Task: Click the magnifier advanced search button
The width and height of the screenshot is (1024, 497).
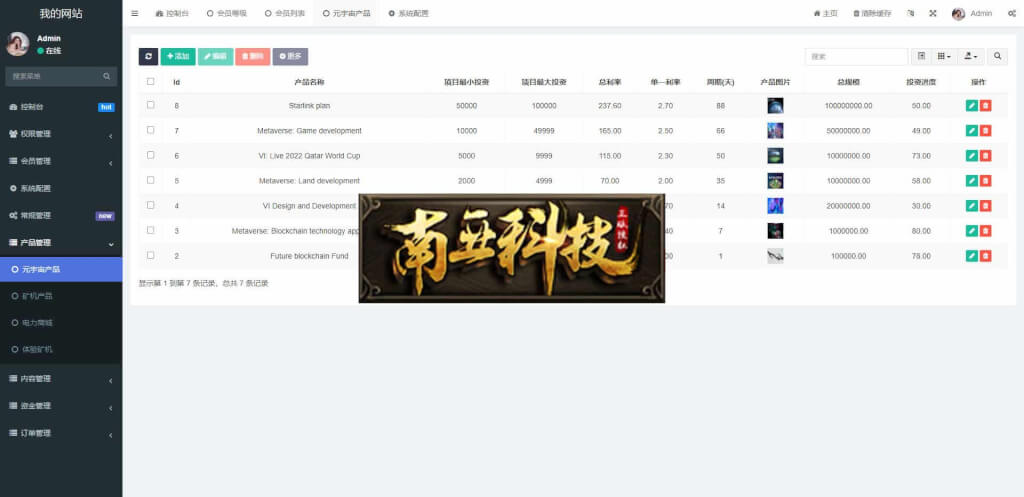Action: point(997,57)
